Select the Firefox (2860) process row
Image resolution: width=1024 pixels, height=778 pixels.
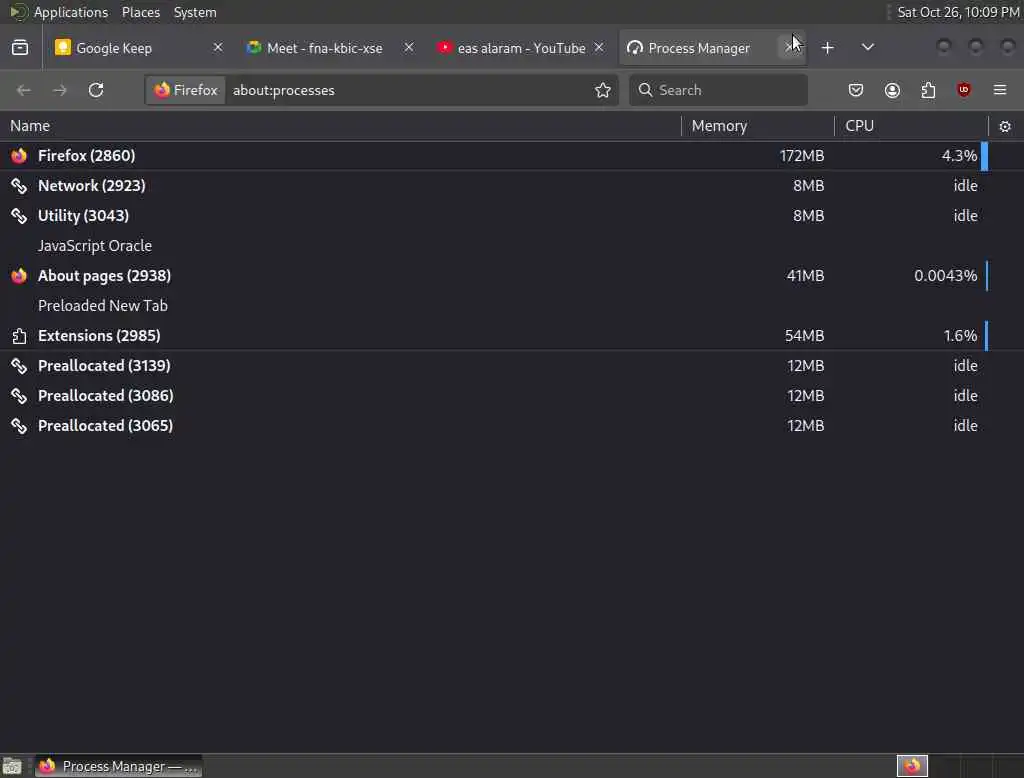point(512,155)
